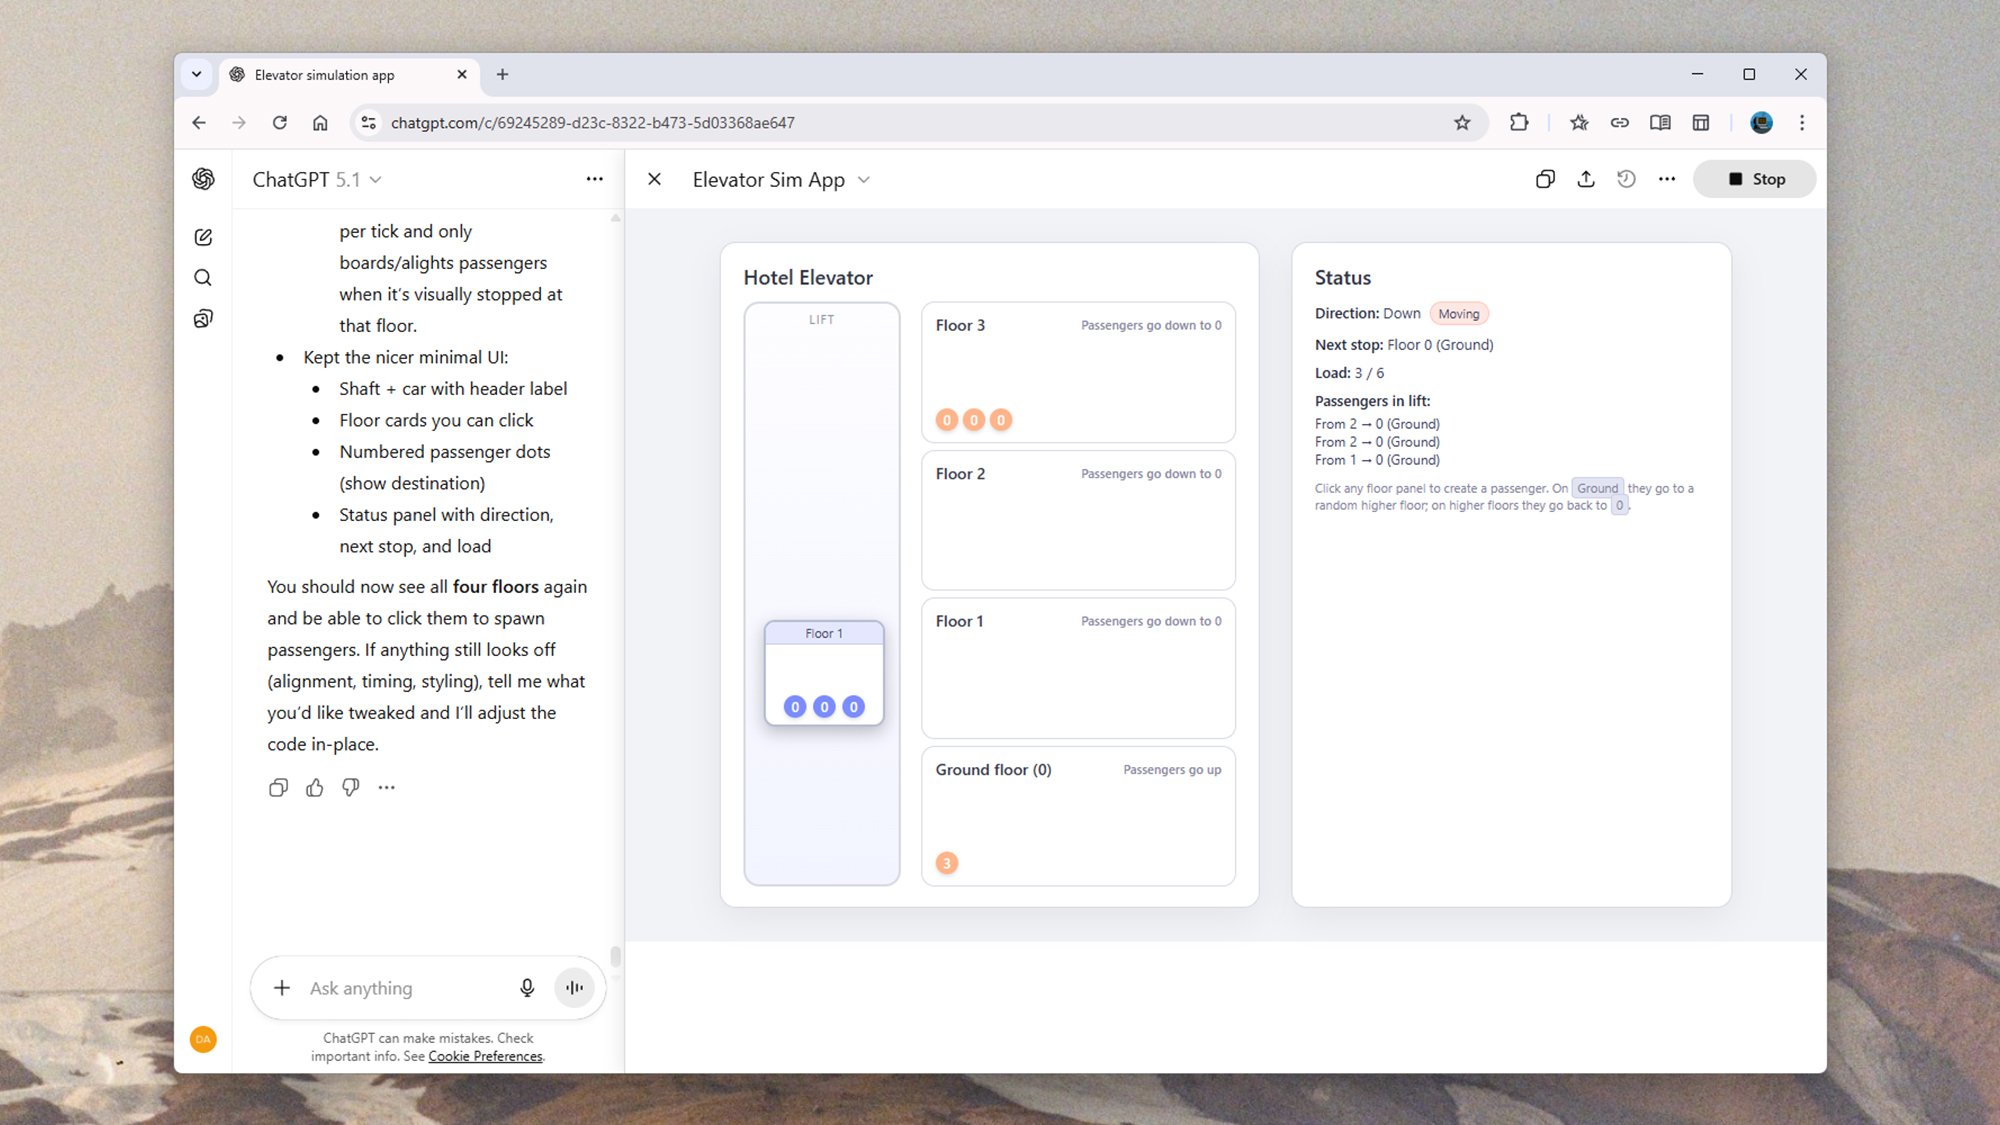2000x1125 pixels.
Task: Open canvas more options ellipsis
Action: [1666, 179]
